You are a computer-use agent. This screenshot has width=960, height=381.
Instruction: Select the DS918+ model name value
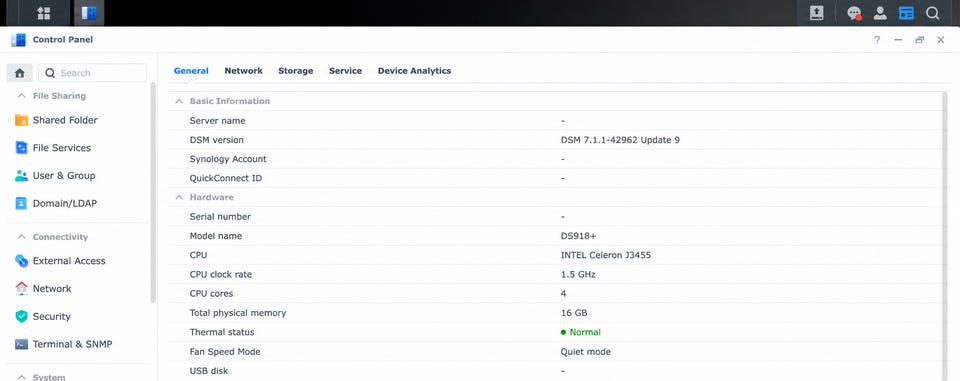(579, 236)
